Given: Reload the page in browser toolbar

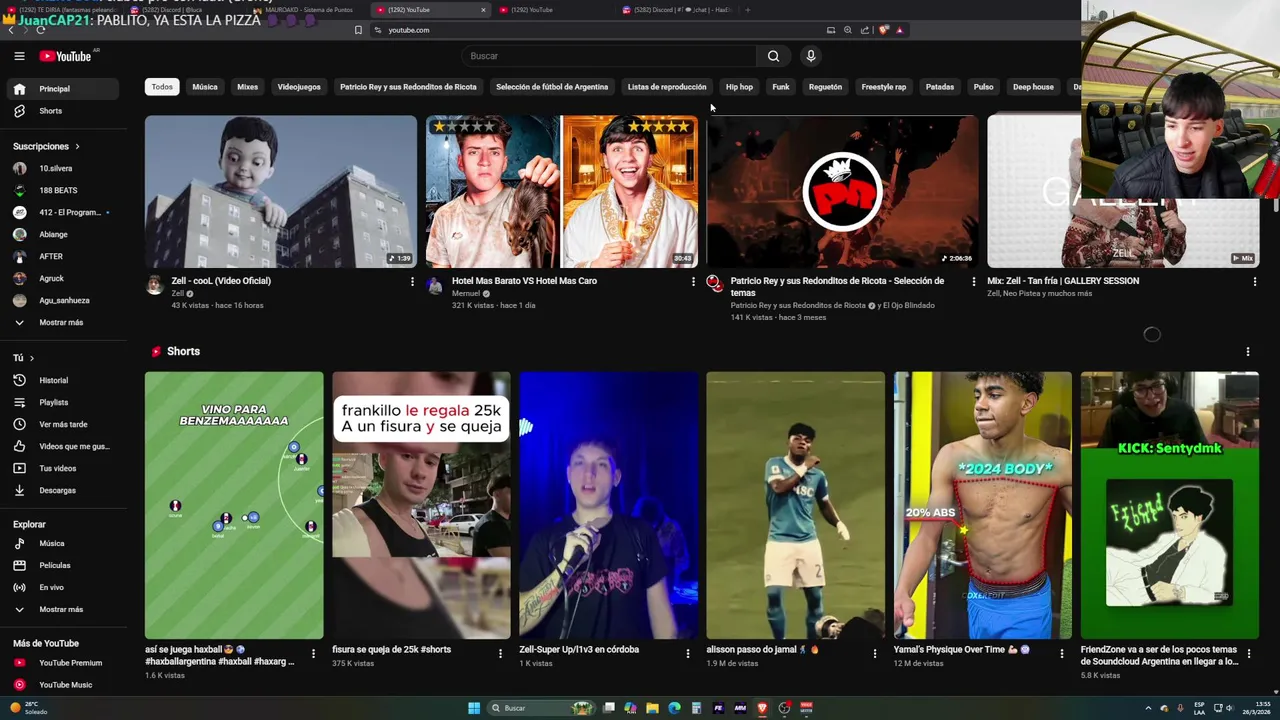Looking at the screenshot, I should pyautogui.click(x=41, y=30).
